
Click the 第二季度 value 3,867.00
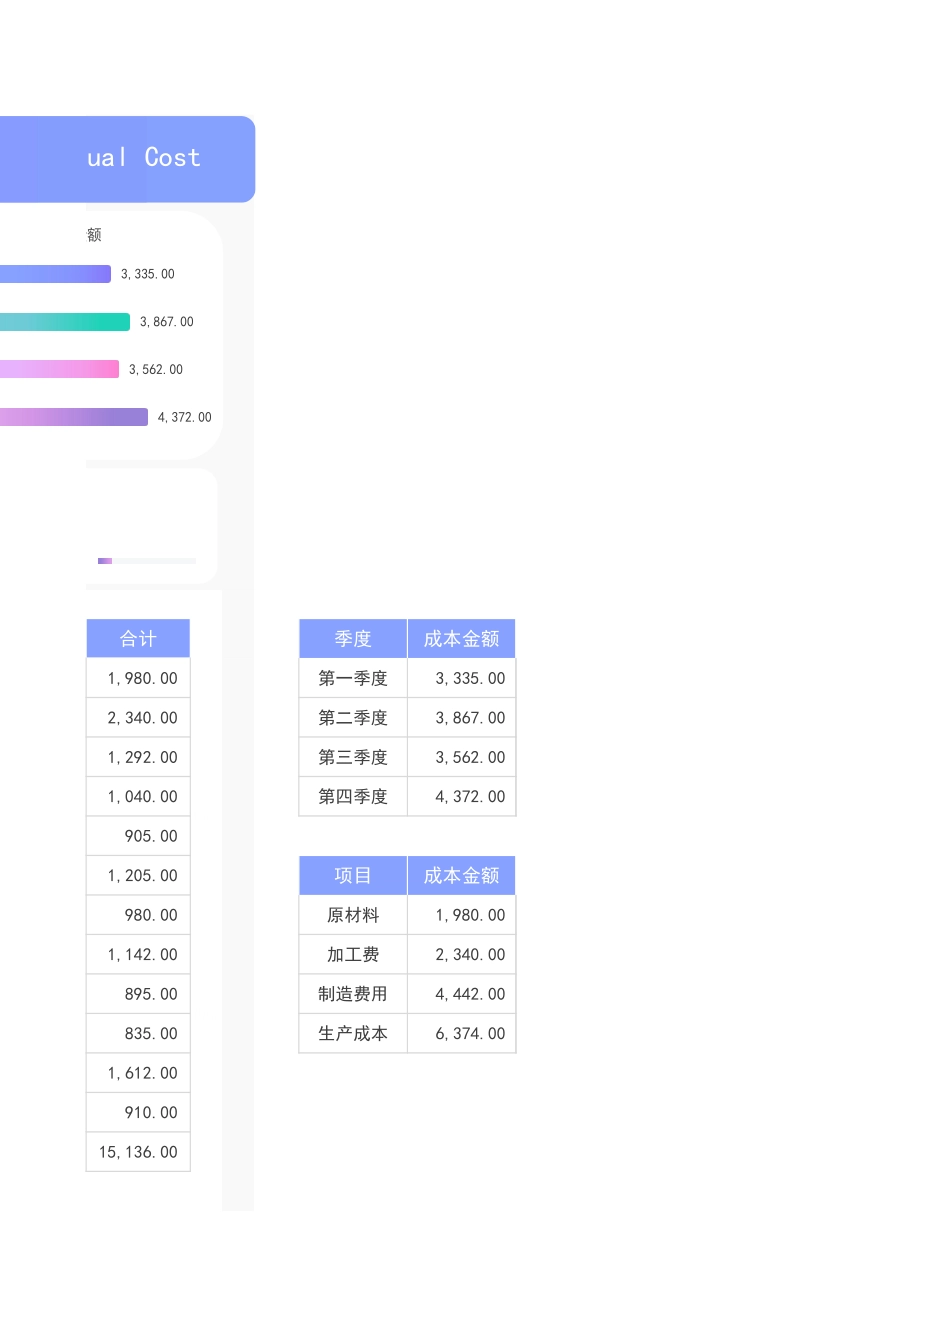(461, 717)
